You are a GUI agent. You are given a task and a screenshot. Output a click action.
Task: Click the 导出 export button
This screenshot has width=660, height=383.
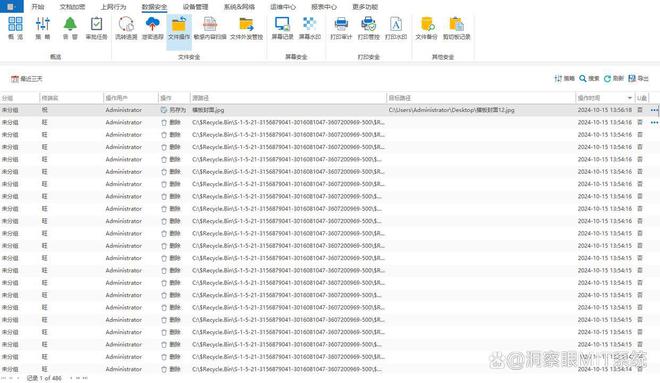pos(639,78)
